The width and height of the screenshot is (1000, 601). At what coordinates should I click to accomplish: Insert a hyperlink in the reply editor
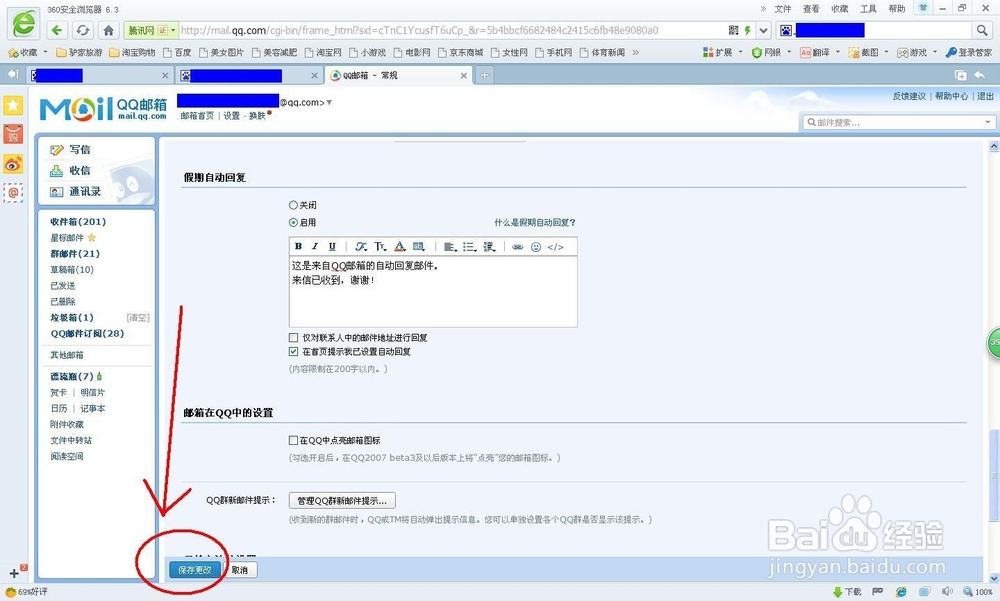518,246
